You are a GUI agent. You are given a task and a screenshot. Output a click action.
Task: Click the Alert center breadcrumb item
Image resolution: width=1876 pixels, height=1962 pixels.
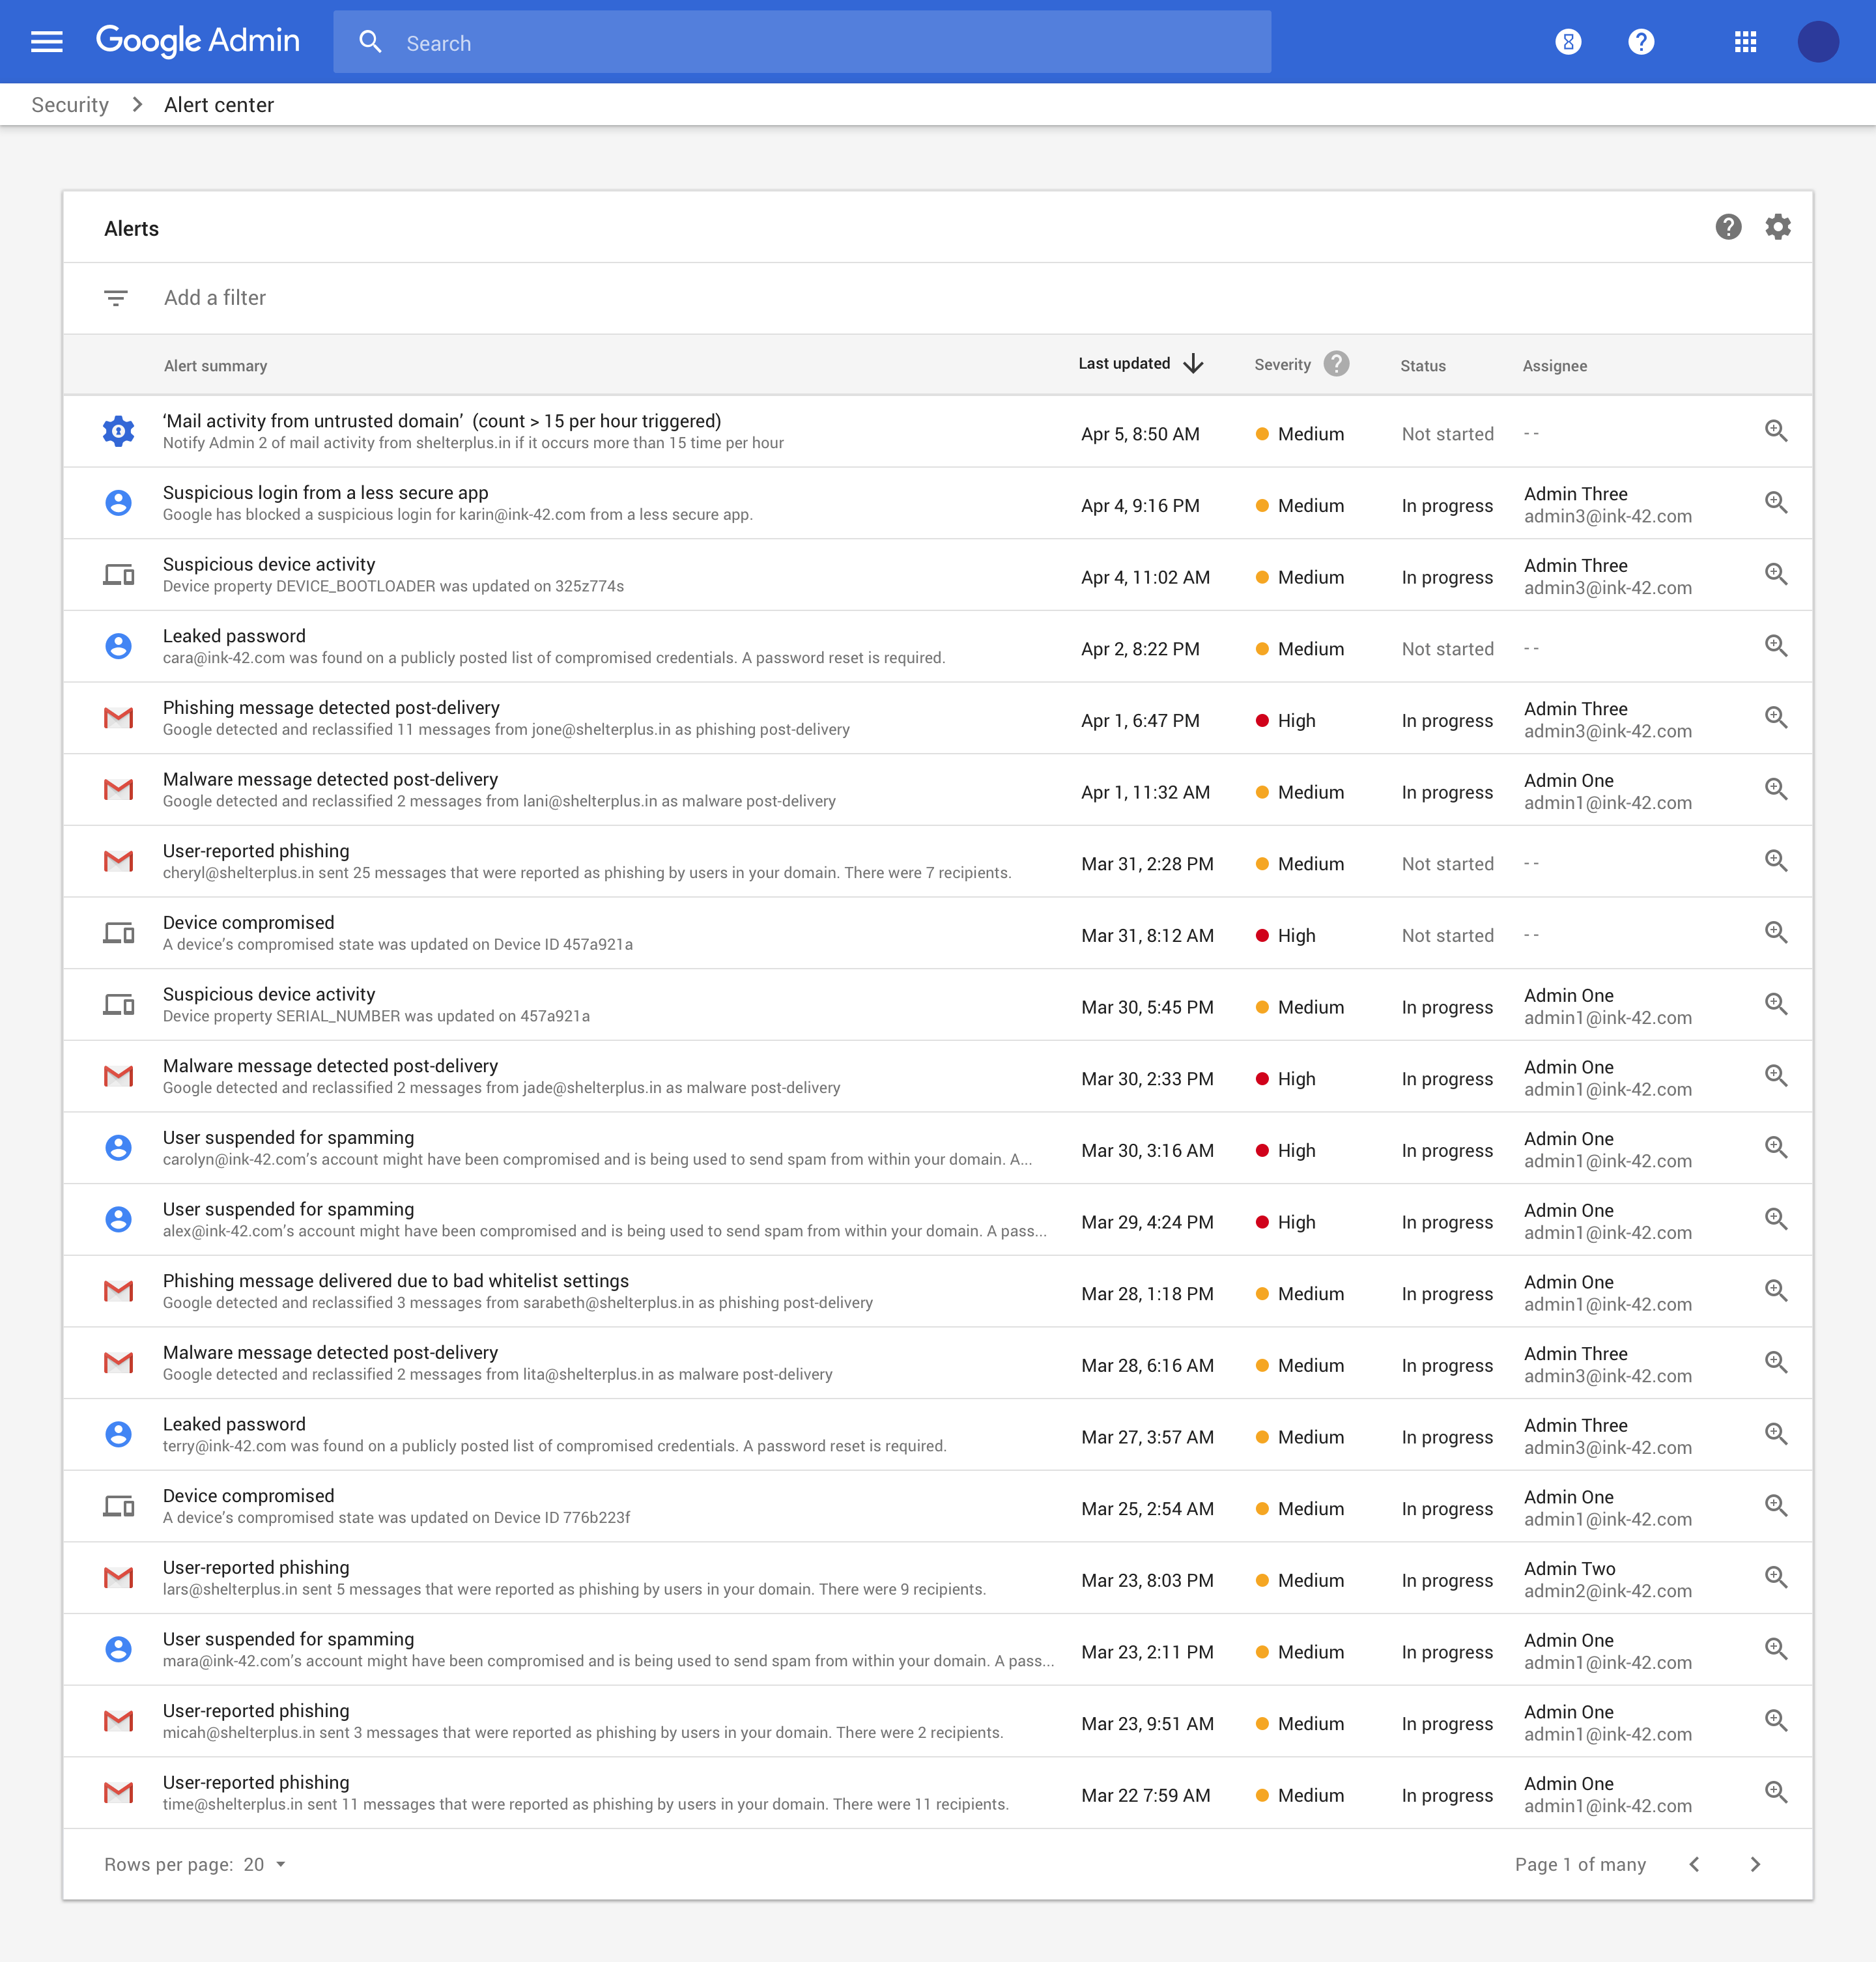click(219, 105)
